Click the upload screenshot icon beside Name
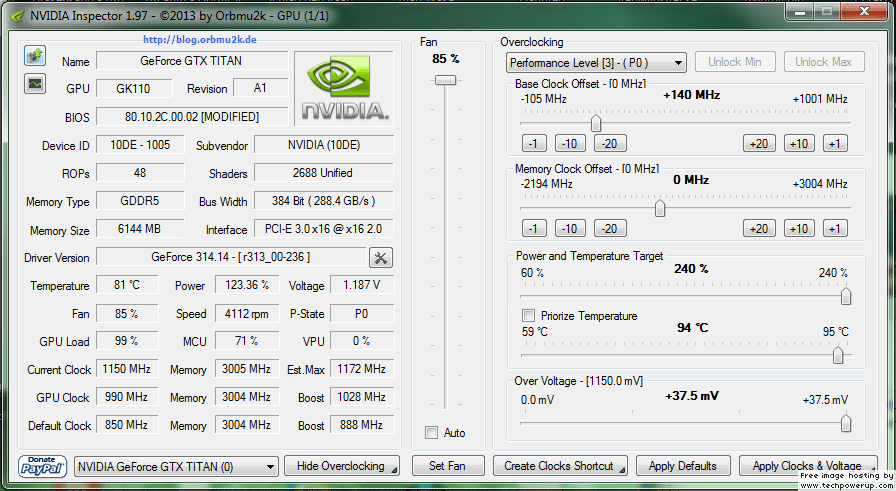 coord(35,56)
